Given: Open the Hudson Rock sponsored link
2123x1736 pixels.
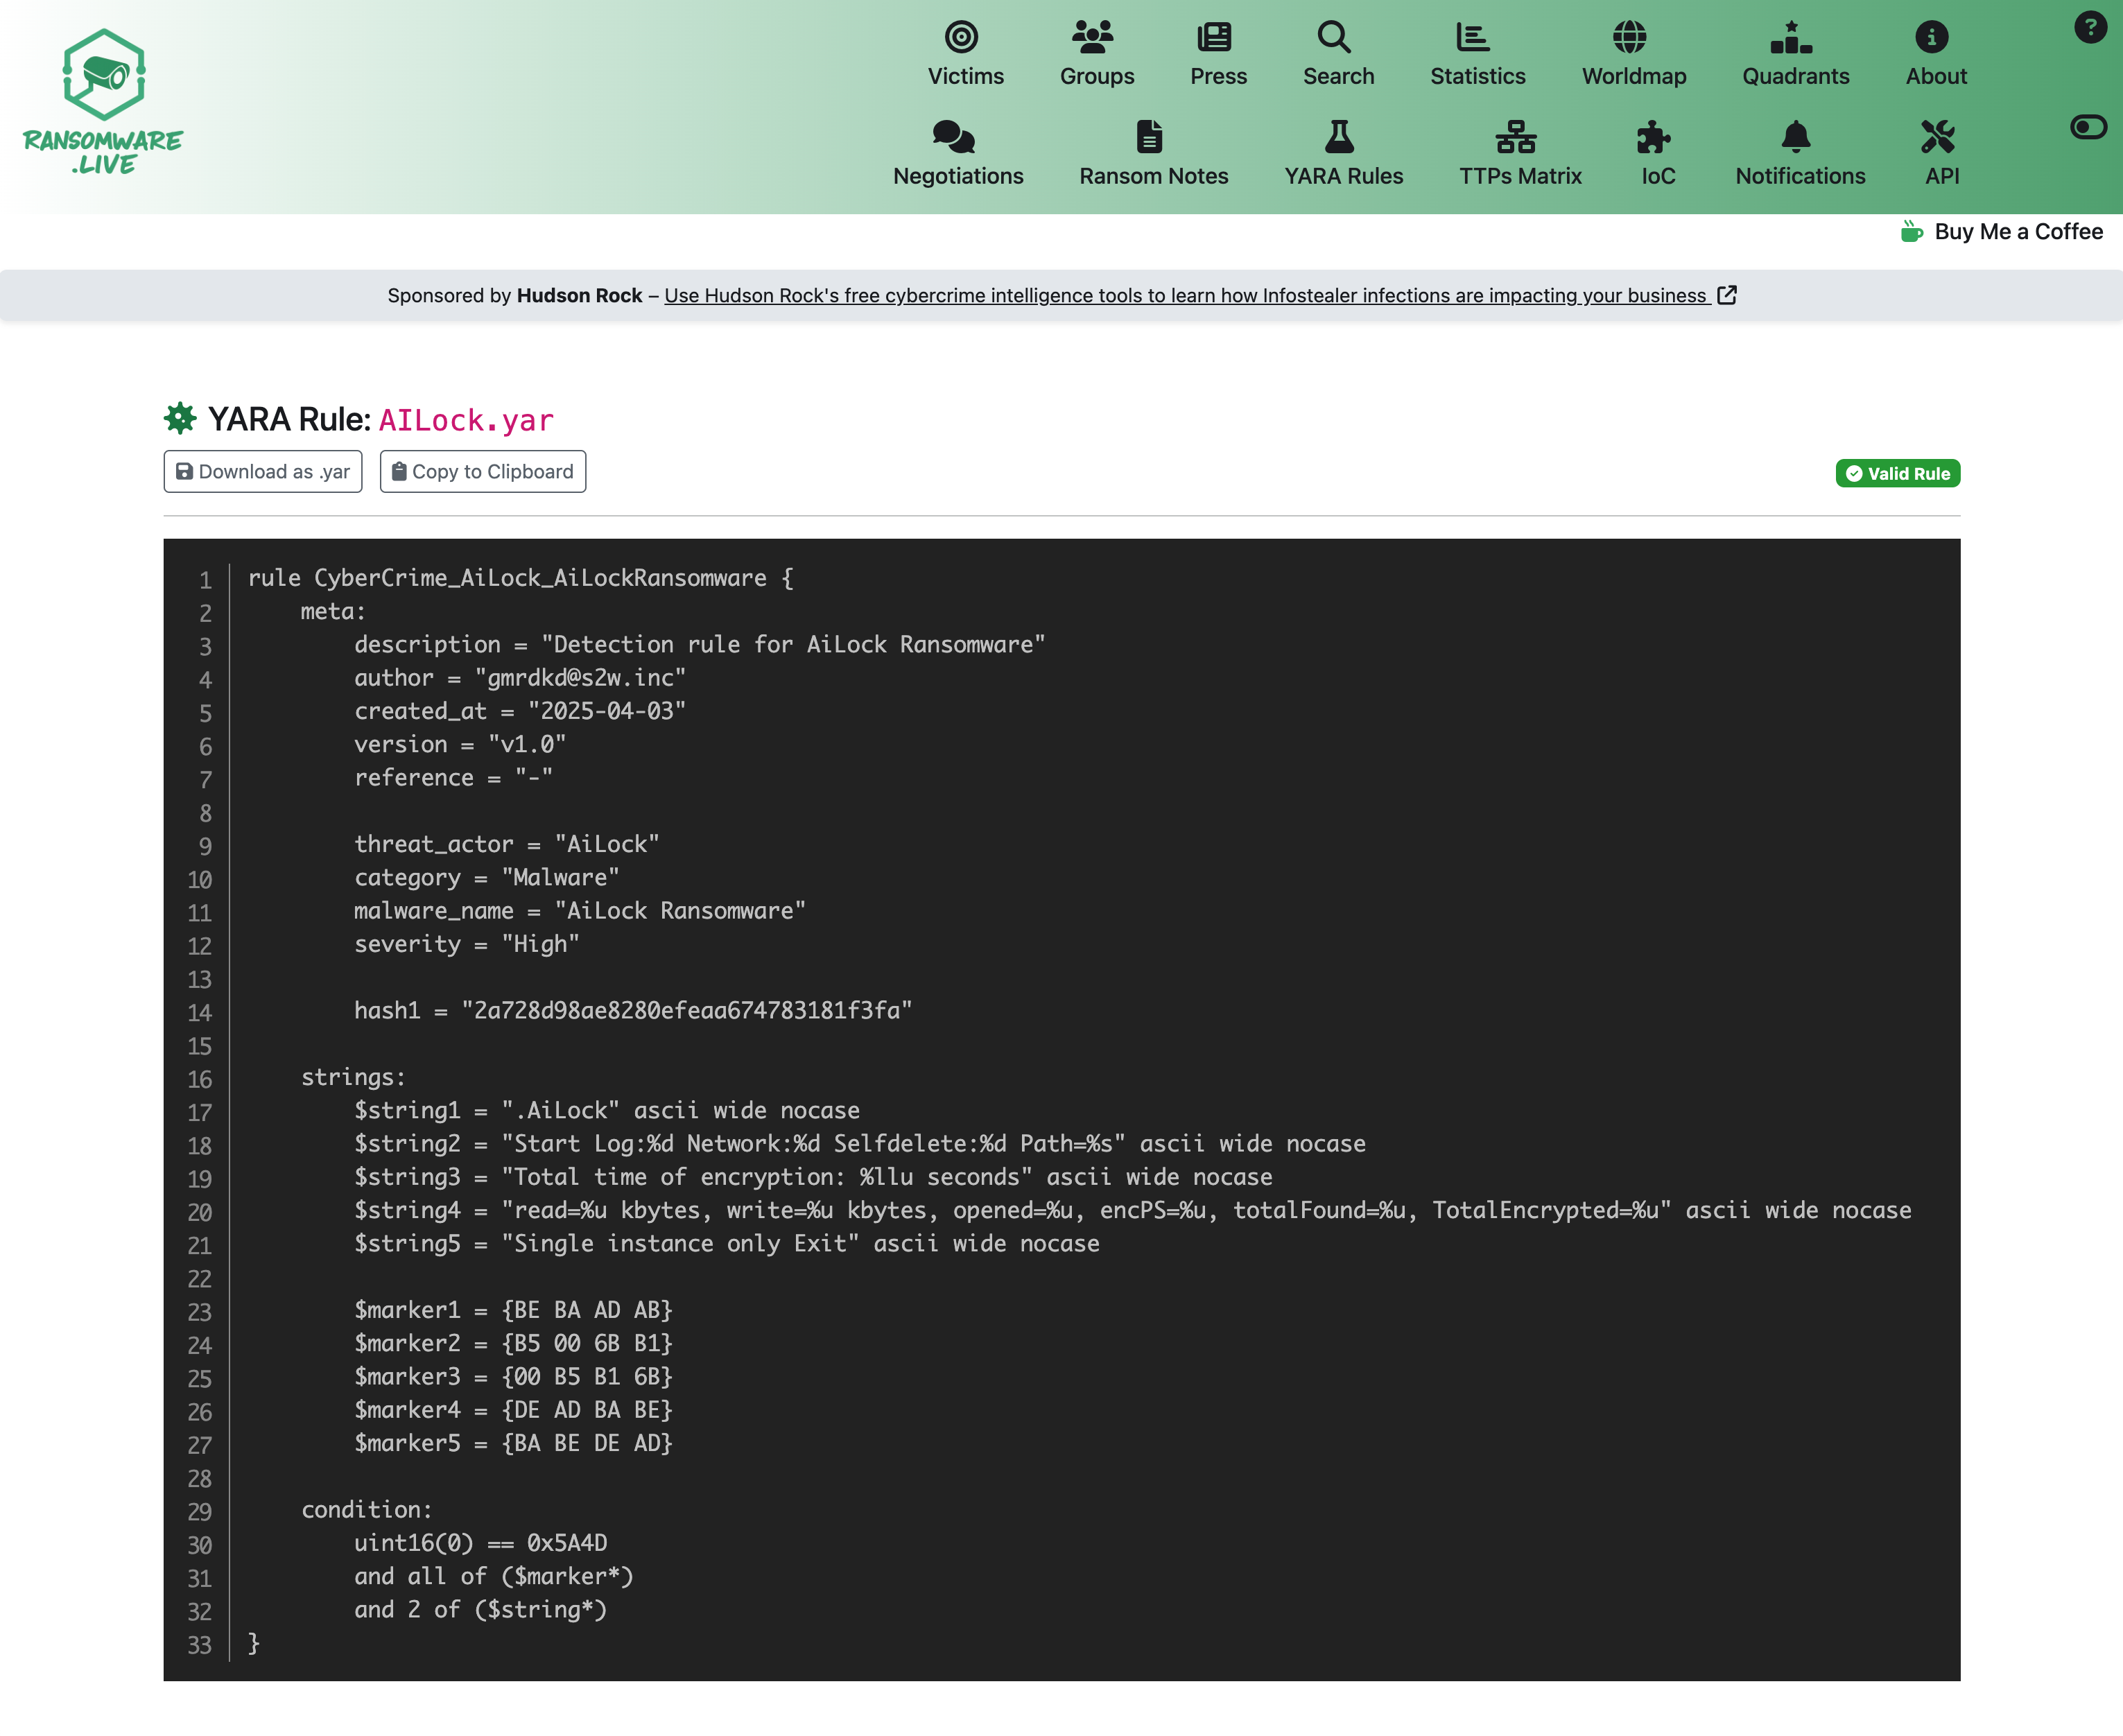Looking at the screenshot, I should 1185,296.
